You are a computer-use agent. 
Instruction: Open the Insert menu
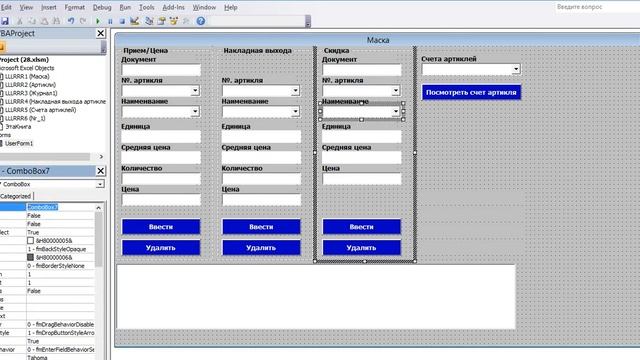pyautogui.click(x=49, y=7)
